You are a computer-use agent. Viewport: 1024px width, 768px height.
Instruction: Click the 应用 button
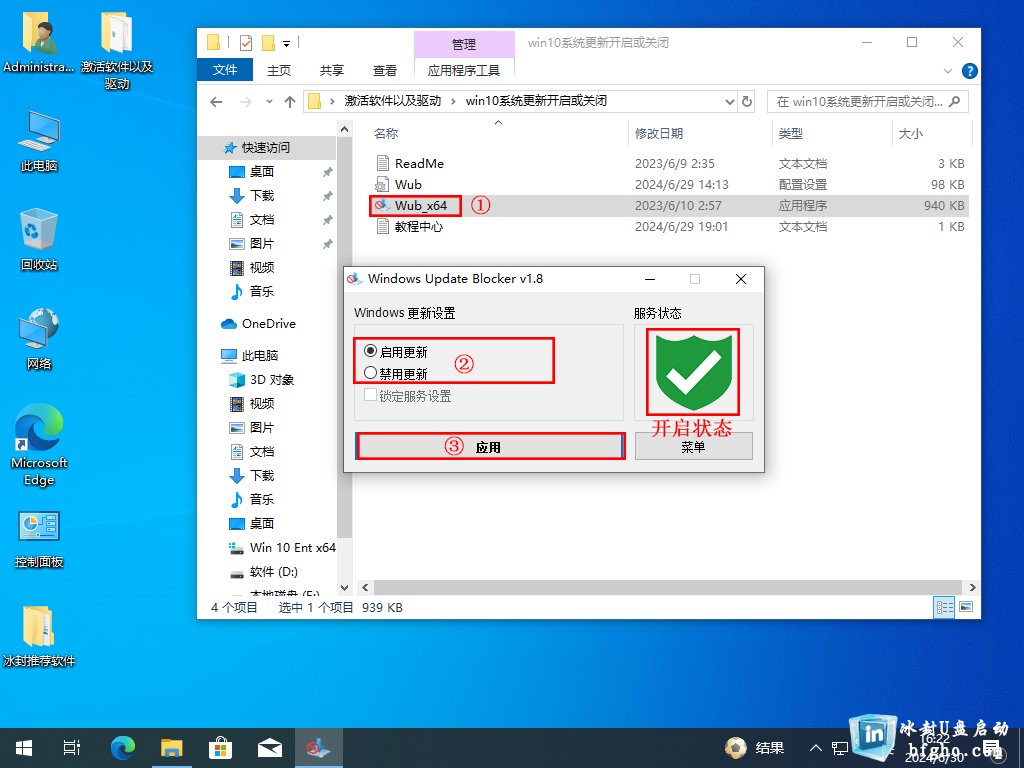point(490,447)
